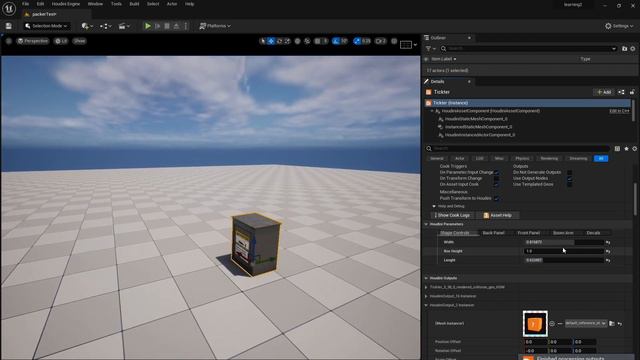
Task: Open the Tools menu
Action: click(x=116, y=4)
